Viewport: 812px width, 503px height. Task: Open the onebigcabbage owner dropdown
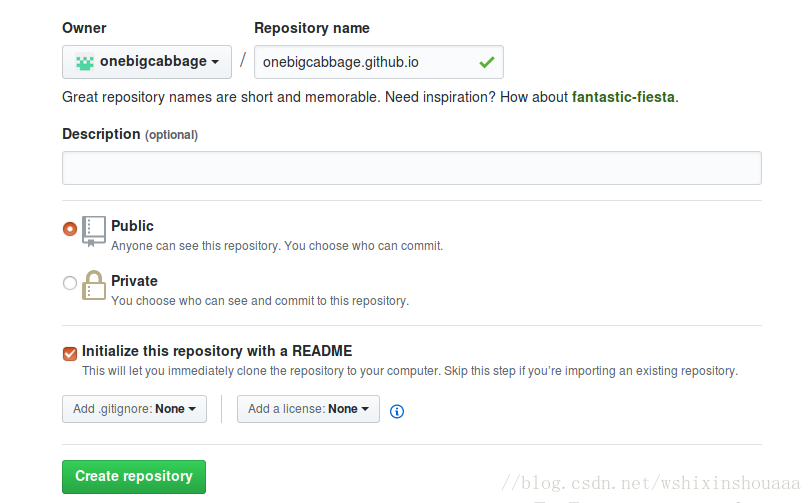[147, 62]
